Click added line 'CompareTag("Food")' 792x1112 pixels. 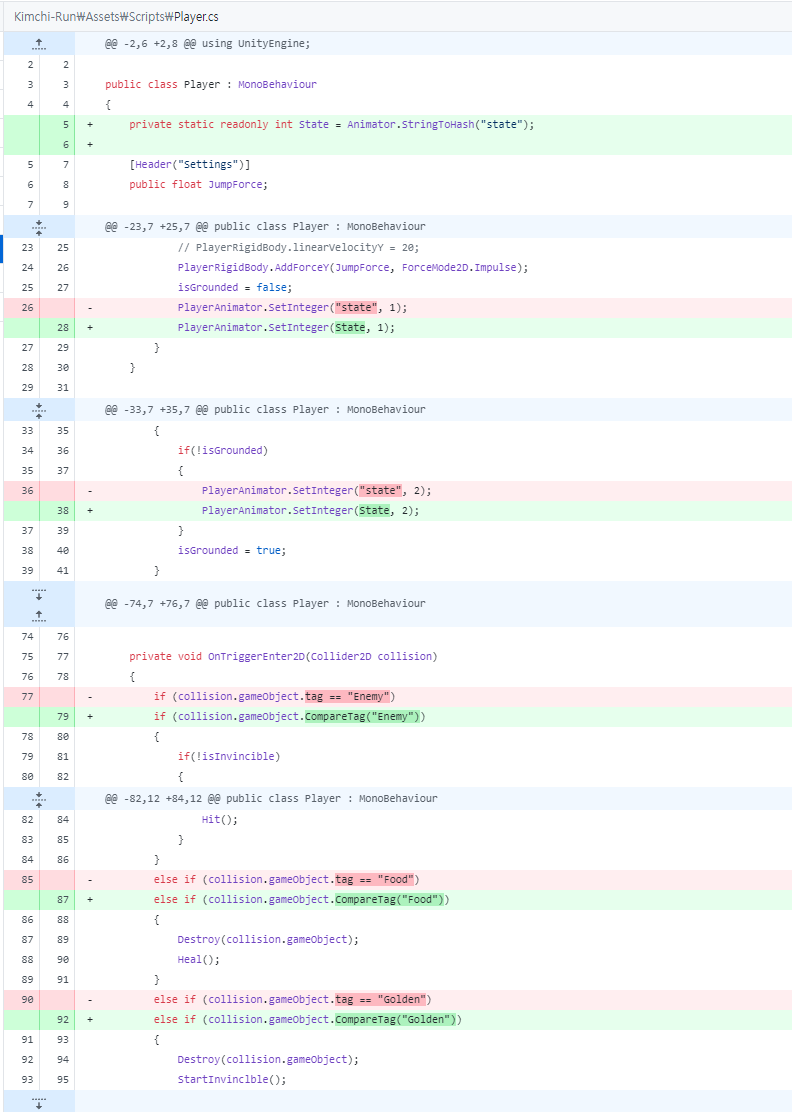pos(301,899)
